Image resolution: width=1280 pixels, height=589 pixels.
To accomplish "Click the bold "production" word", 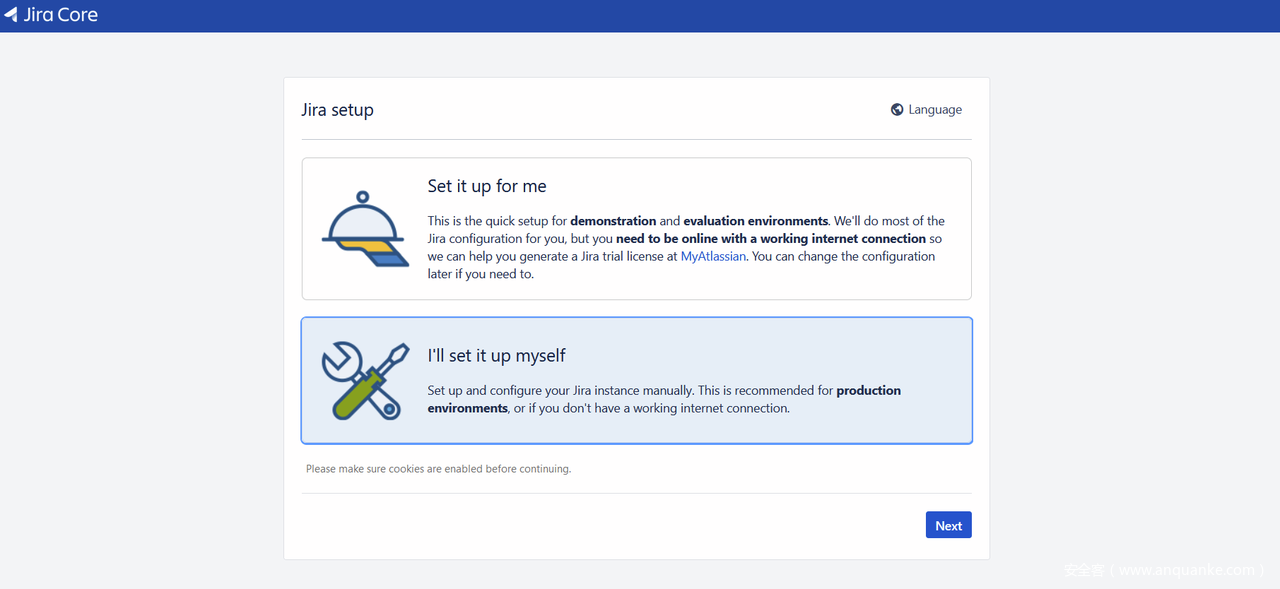I will pyautogui.click(x=868, y=391).
